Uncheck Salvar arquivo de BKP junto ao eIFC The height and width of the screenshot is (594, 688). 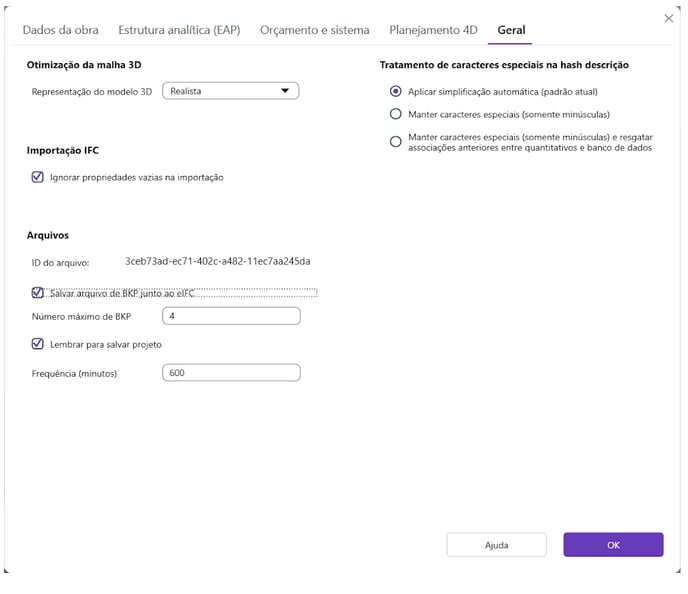(38, 293)
